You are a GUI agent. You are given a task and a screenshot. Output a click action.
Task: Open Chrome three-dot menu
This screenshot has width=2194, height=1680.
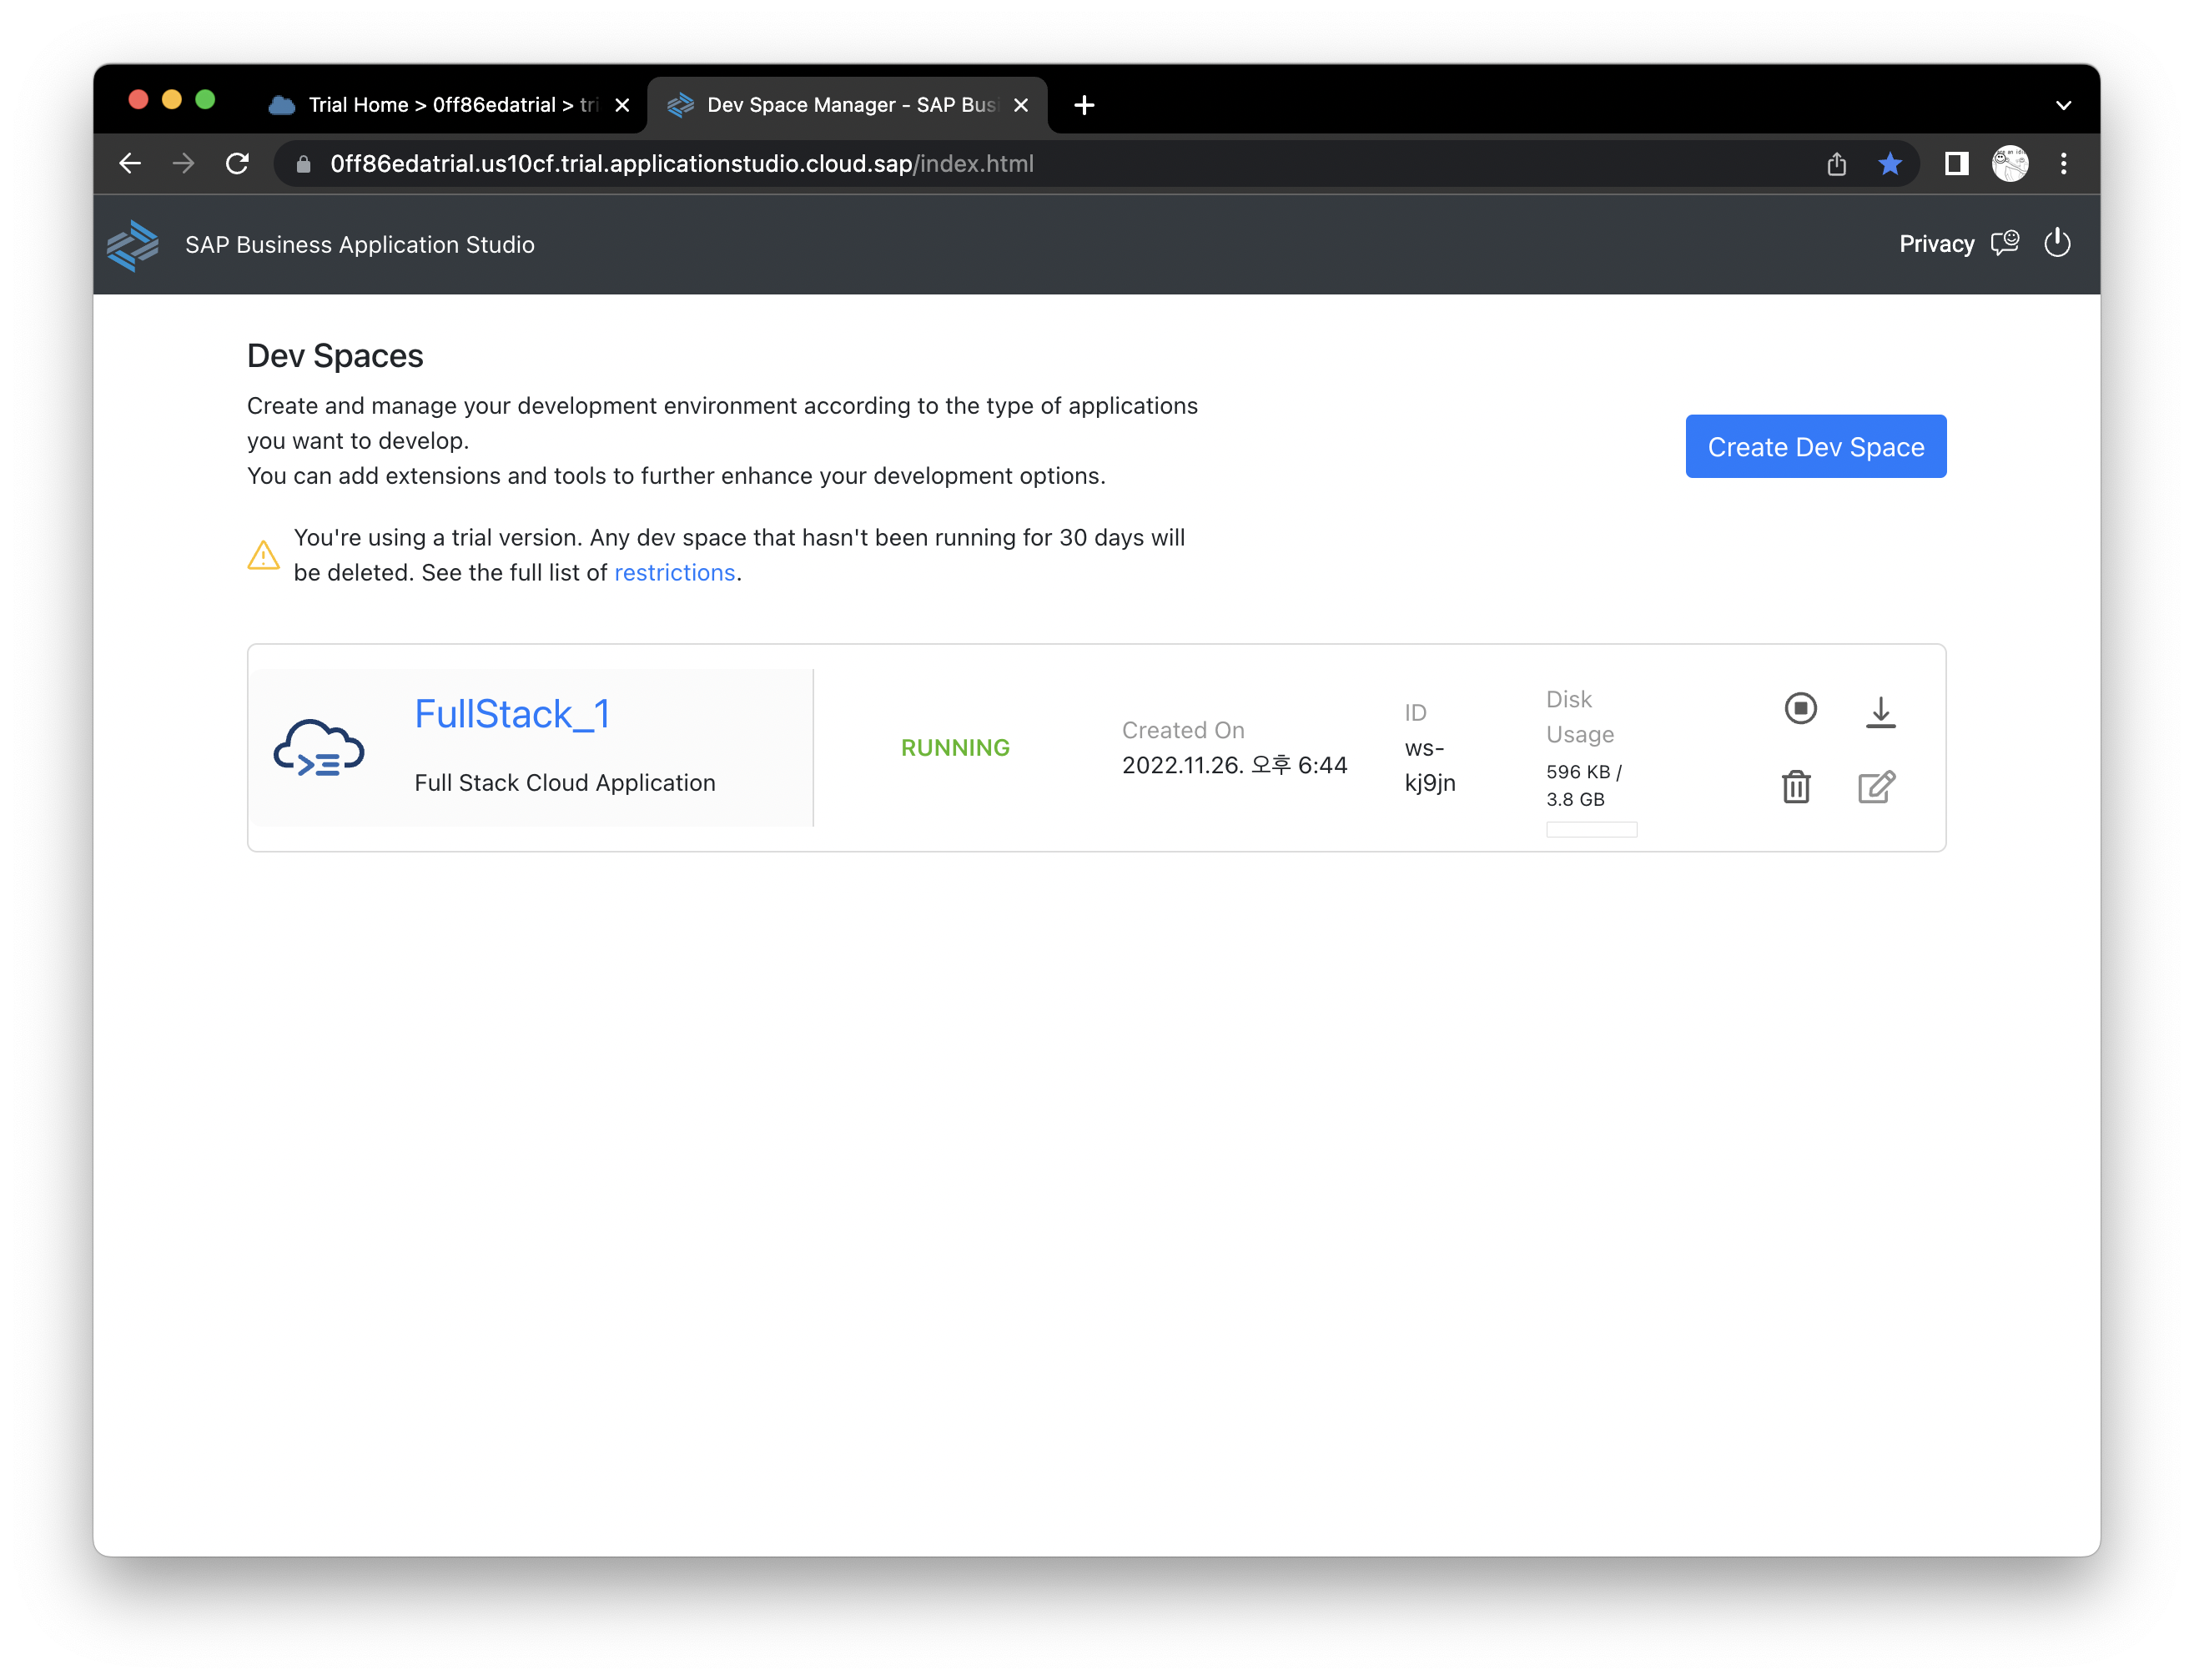(2063, 164)
